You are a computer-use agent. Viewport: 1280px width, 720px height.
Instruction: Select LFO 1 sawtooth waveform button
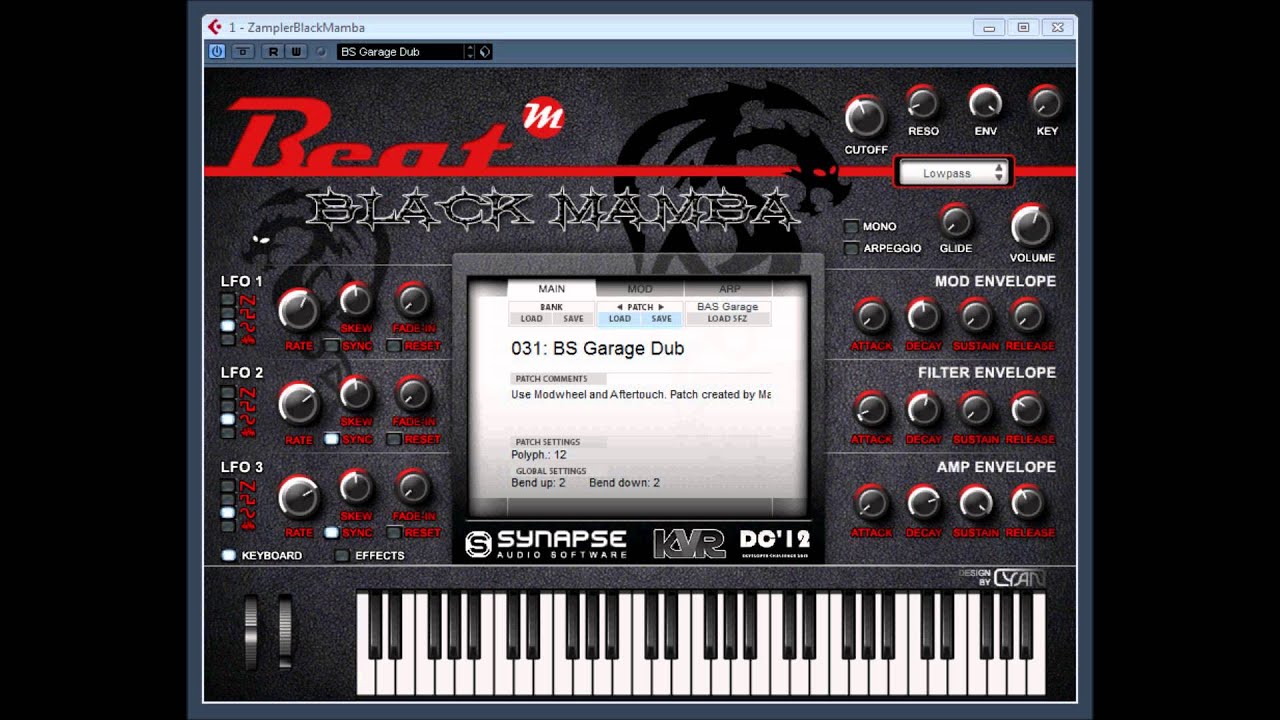(x=228, y=299)
